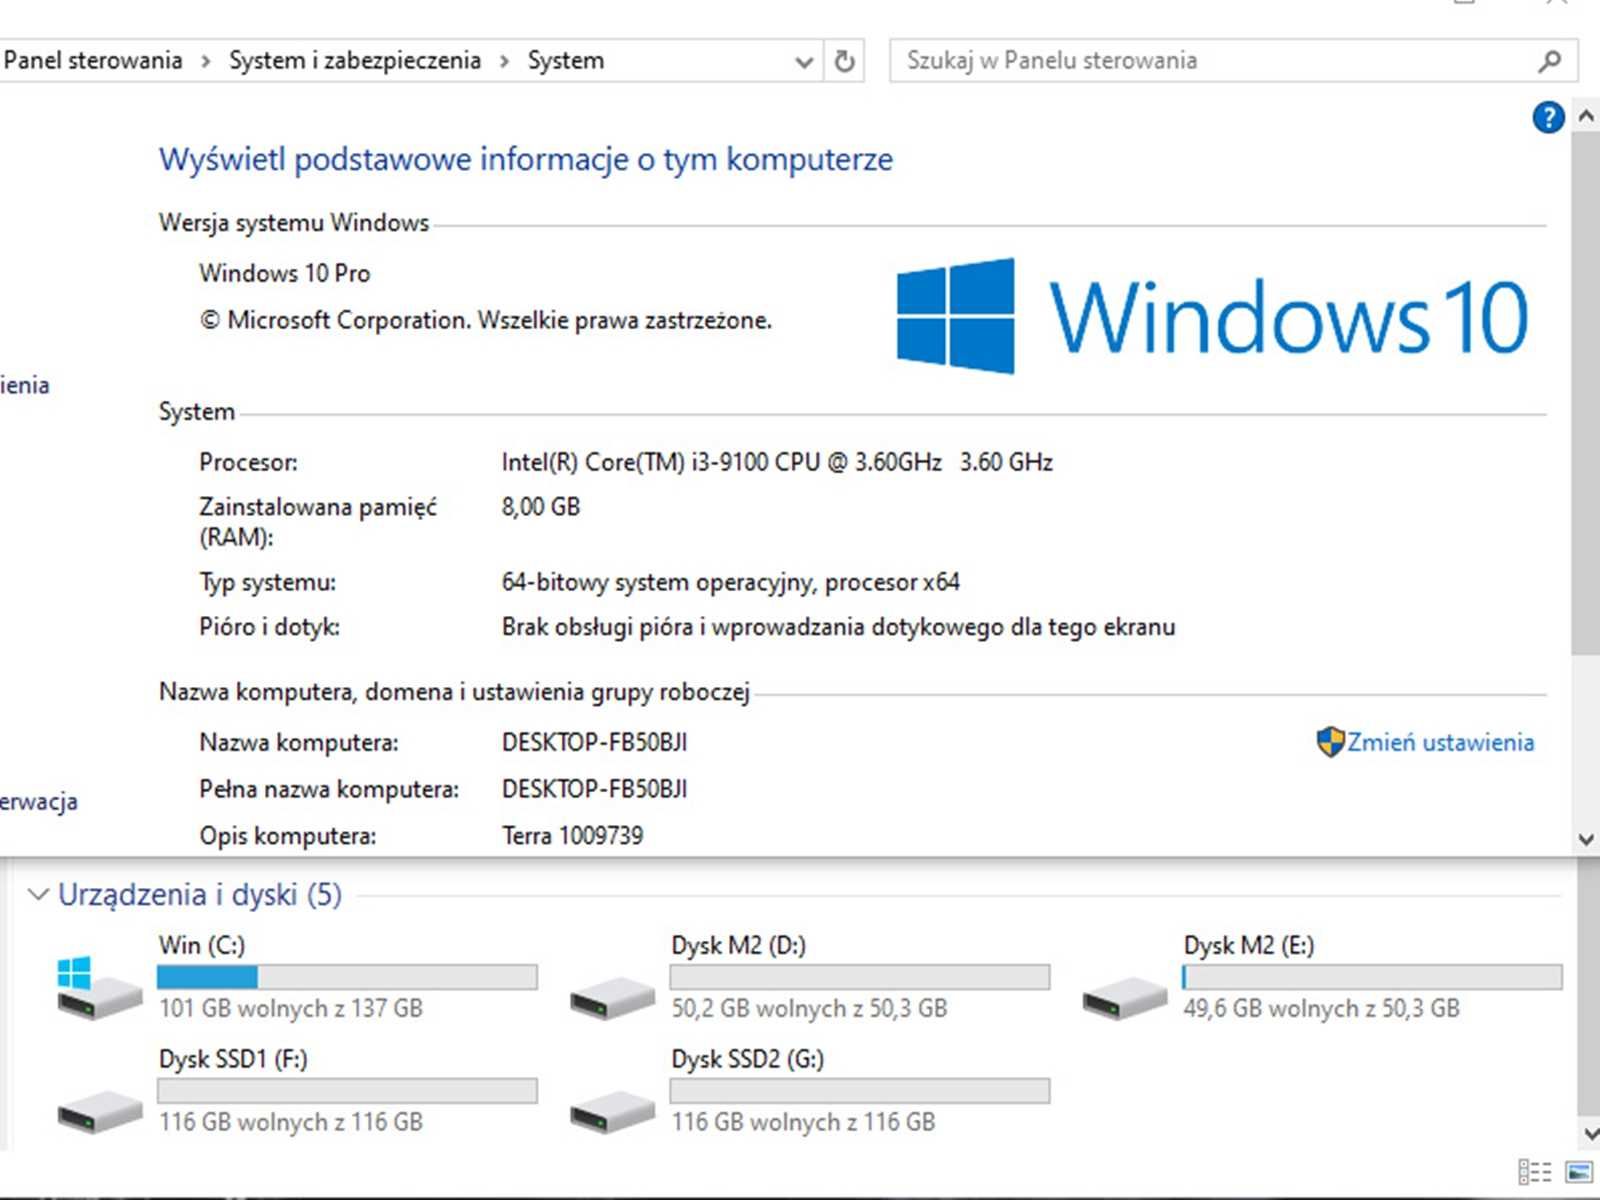Click the Procesor: label
The image size is (1600, 1200).
(248, 462)
